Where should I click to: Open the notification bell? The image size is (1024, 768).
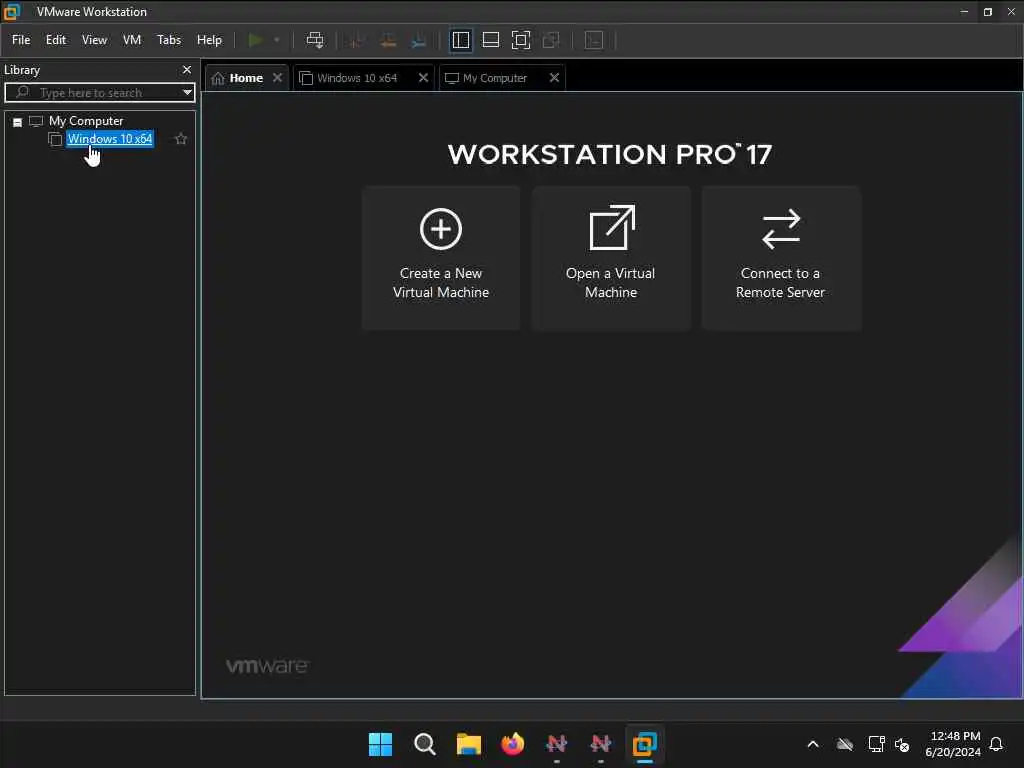click(x=996, y=744)
